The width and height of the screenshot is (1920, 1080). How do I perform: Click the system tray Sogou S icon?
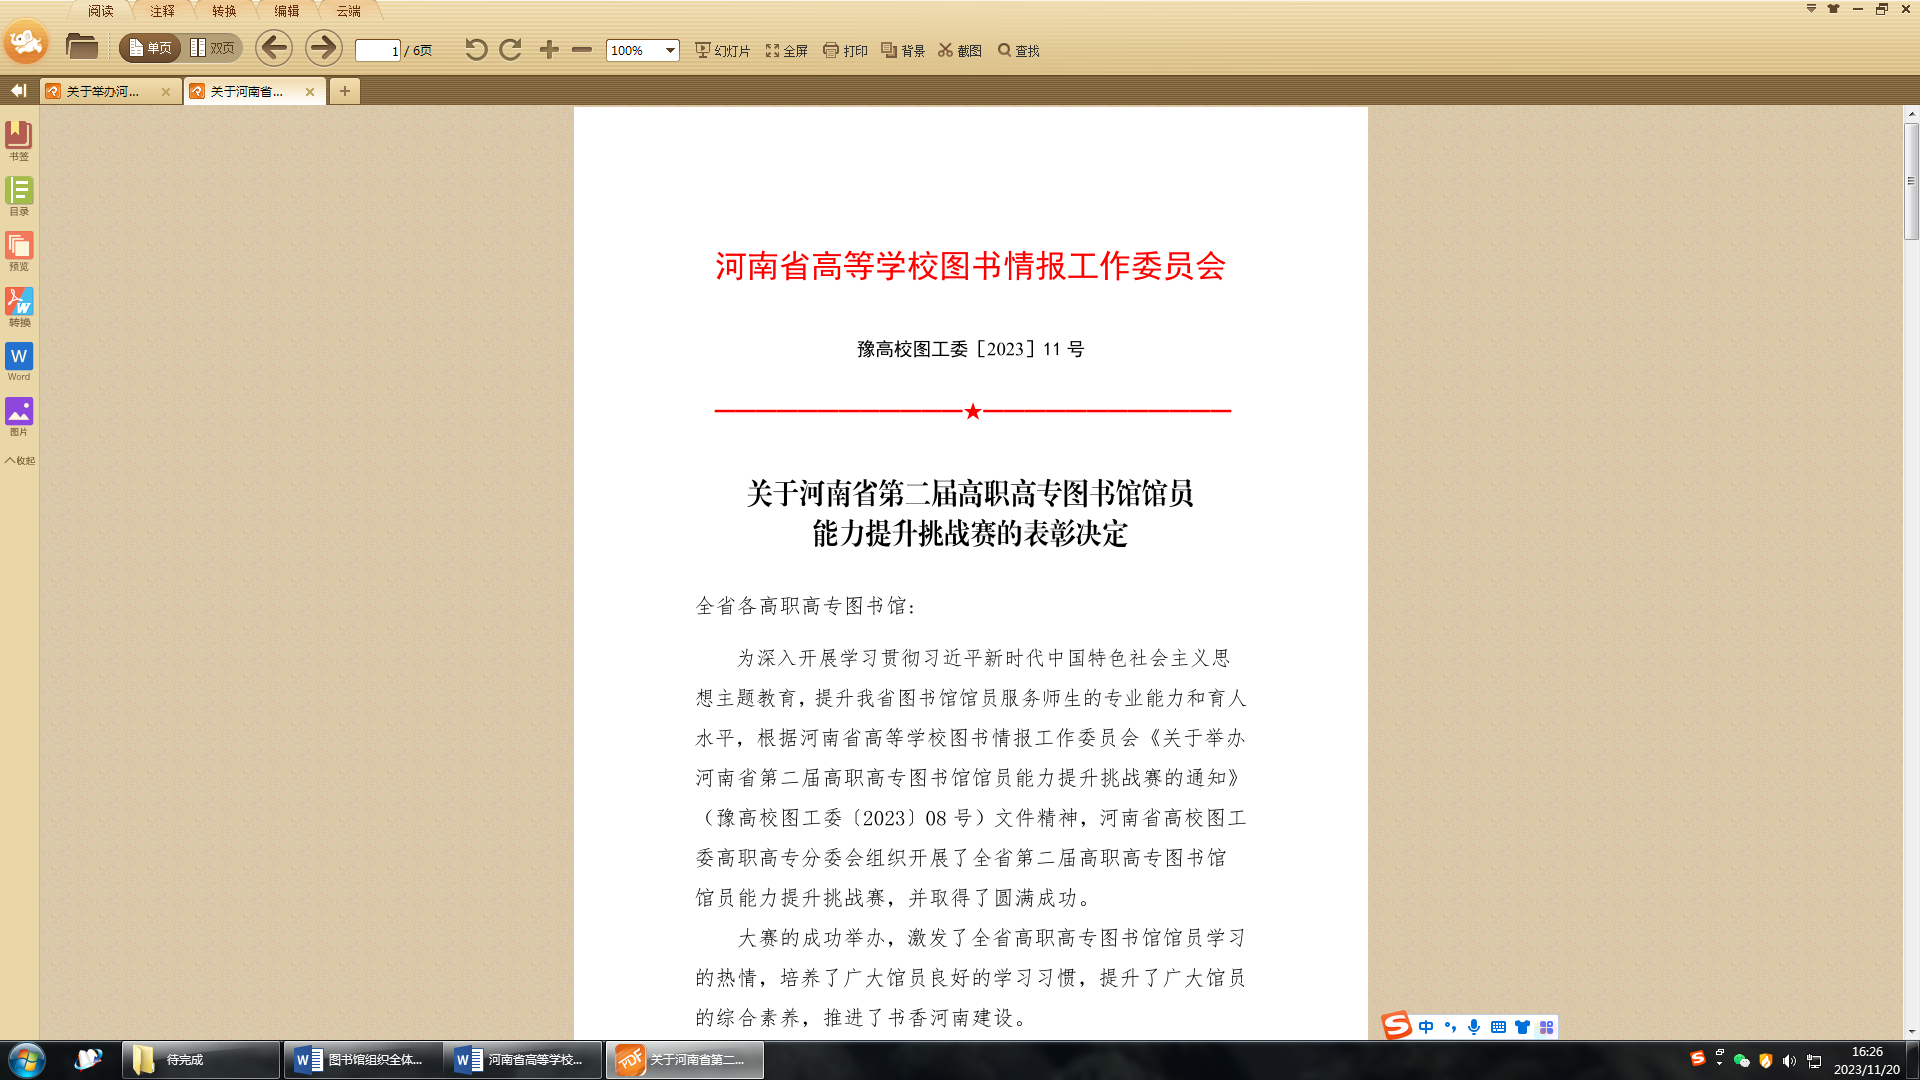click(1697, 1058)
